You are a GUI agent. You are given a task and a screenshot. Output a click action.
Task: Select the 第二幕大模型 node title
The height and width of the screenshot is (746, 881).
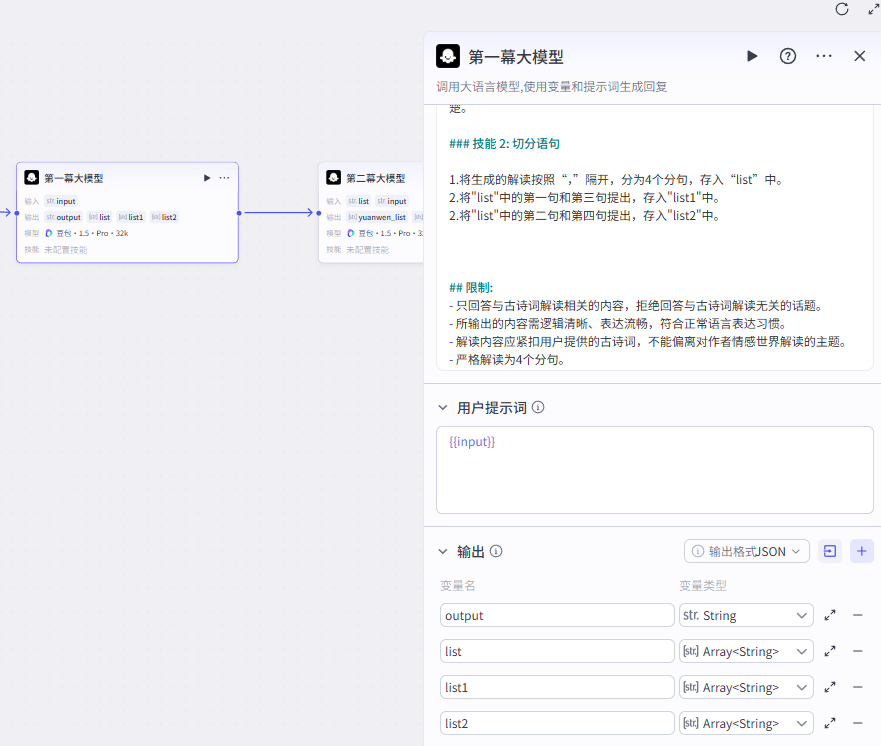[375, 179]
